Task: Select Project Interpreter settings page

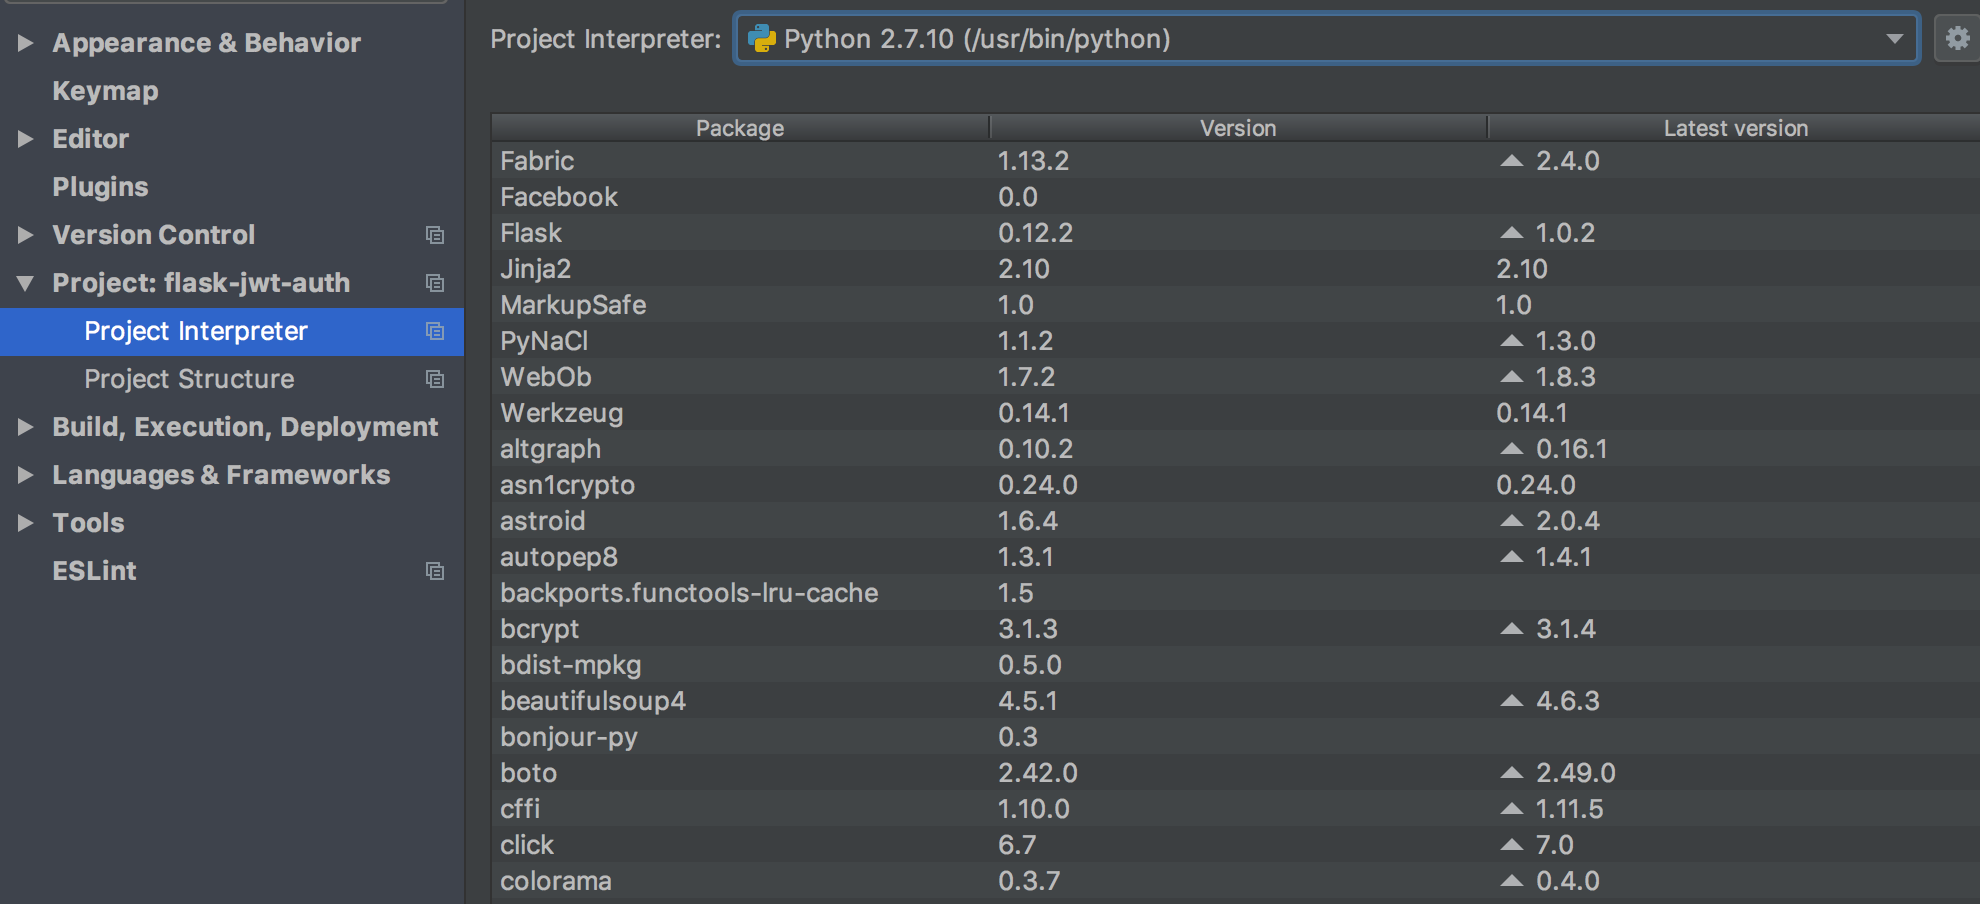Action: [x=232, y=331]
